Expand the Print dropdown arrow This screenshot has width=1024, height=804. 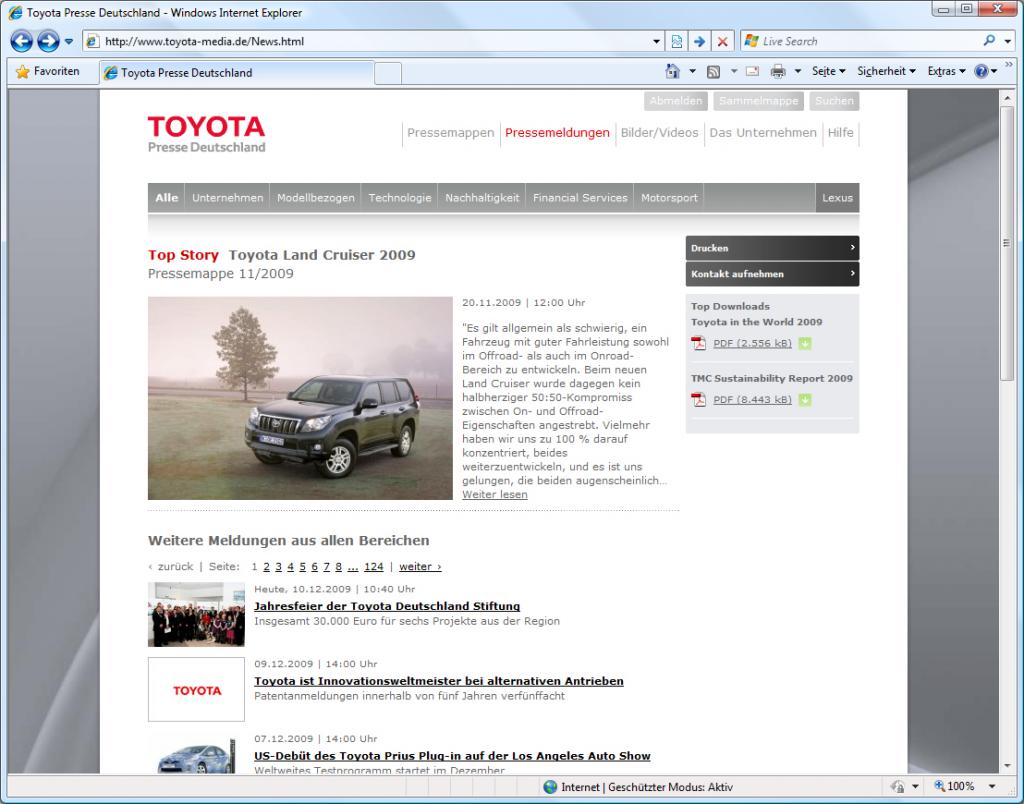(x=797, y=71)
